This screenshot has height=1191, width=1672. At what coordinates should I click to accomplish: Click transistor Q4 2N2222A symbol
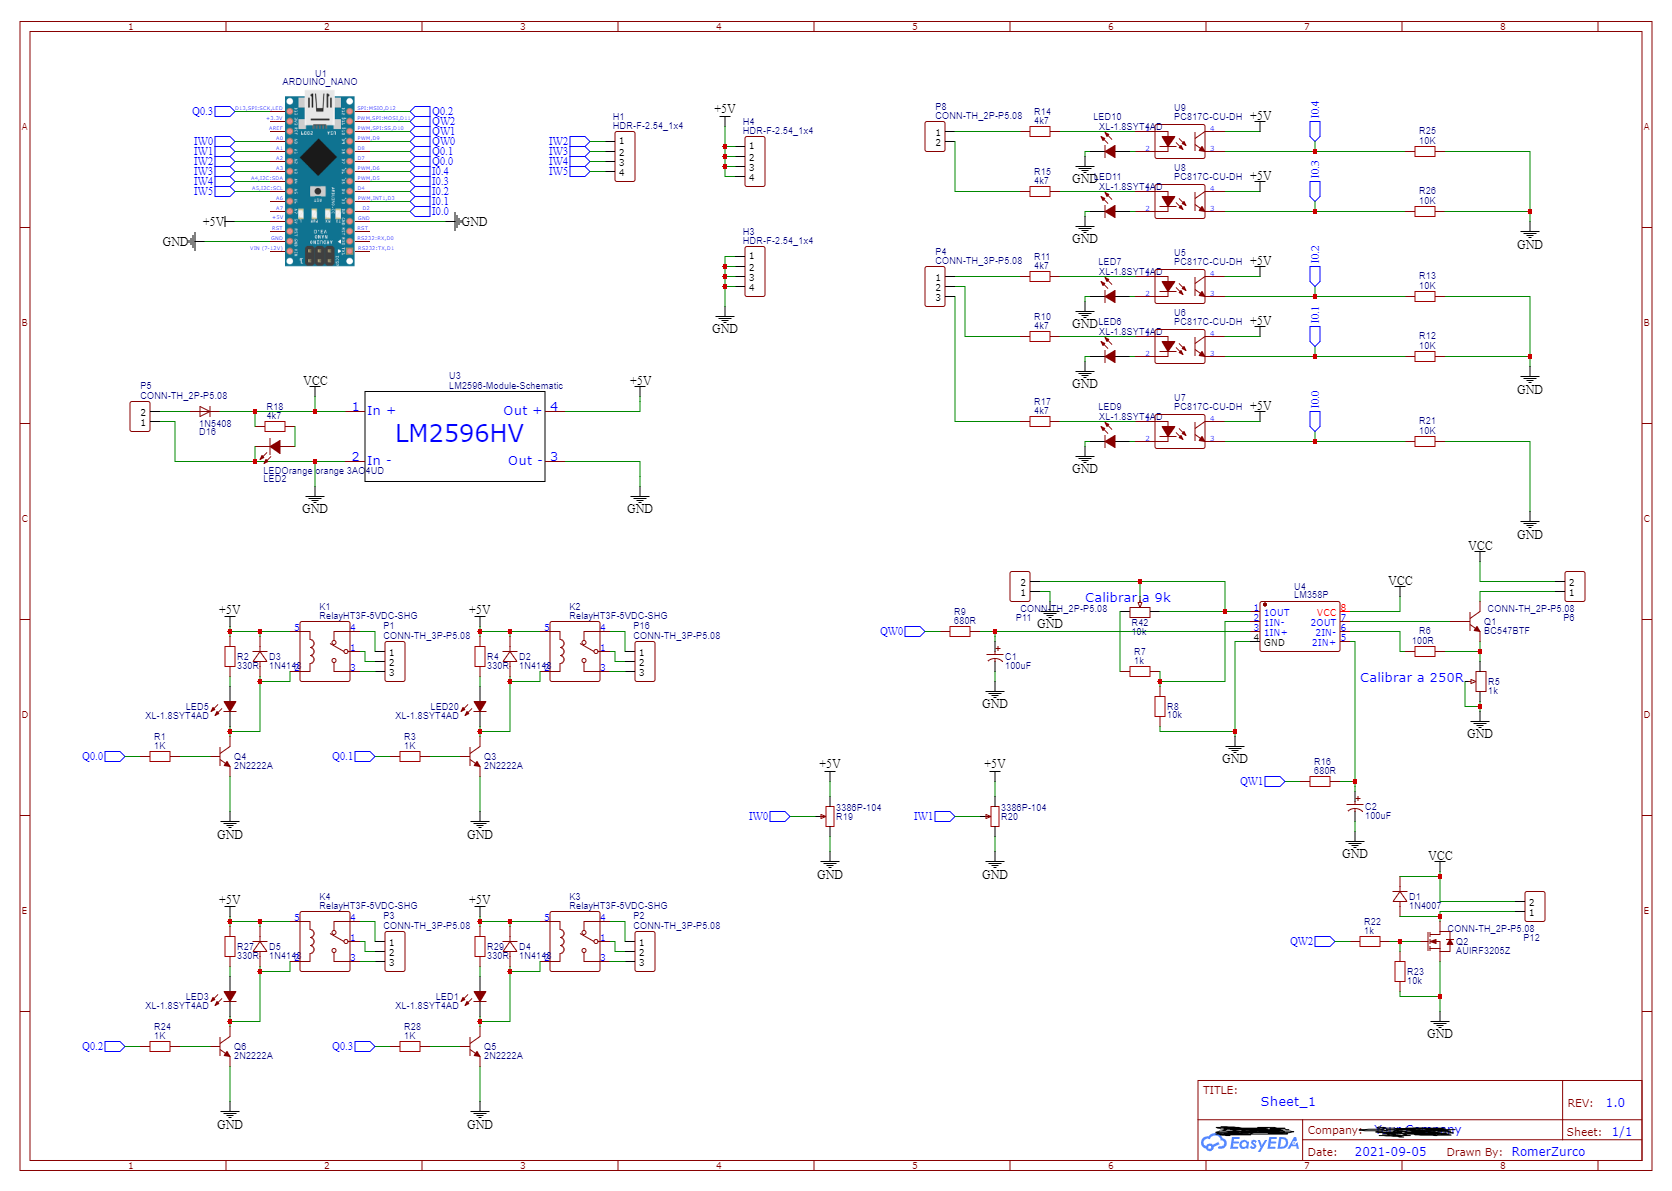tap(225, 756)
